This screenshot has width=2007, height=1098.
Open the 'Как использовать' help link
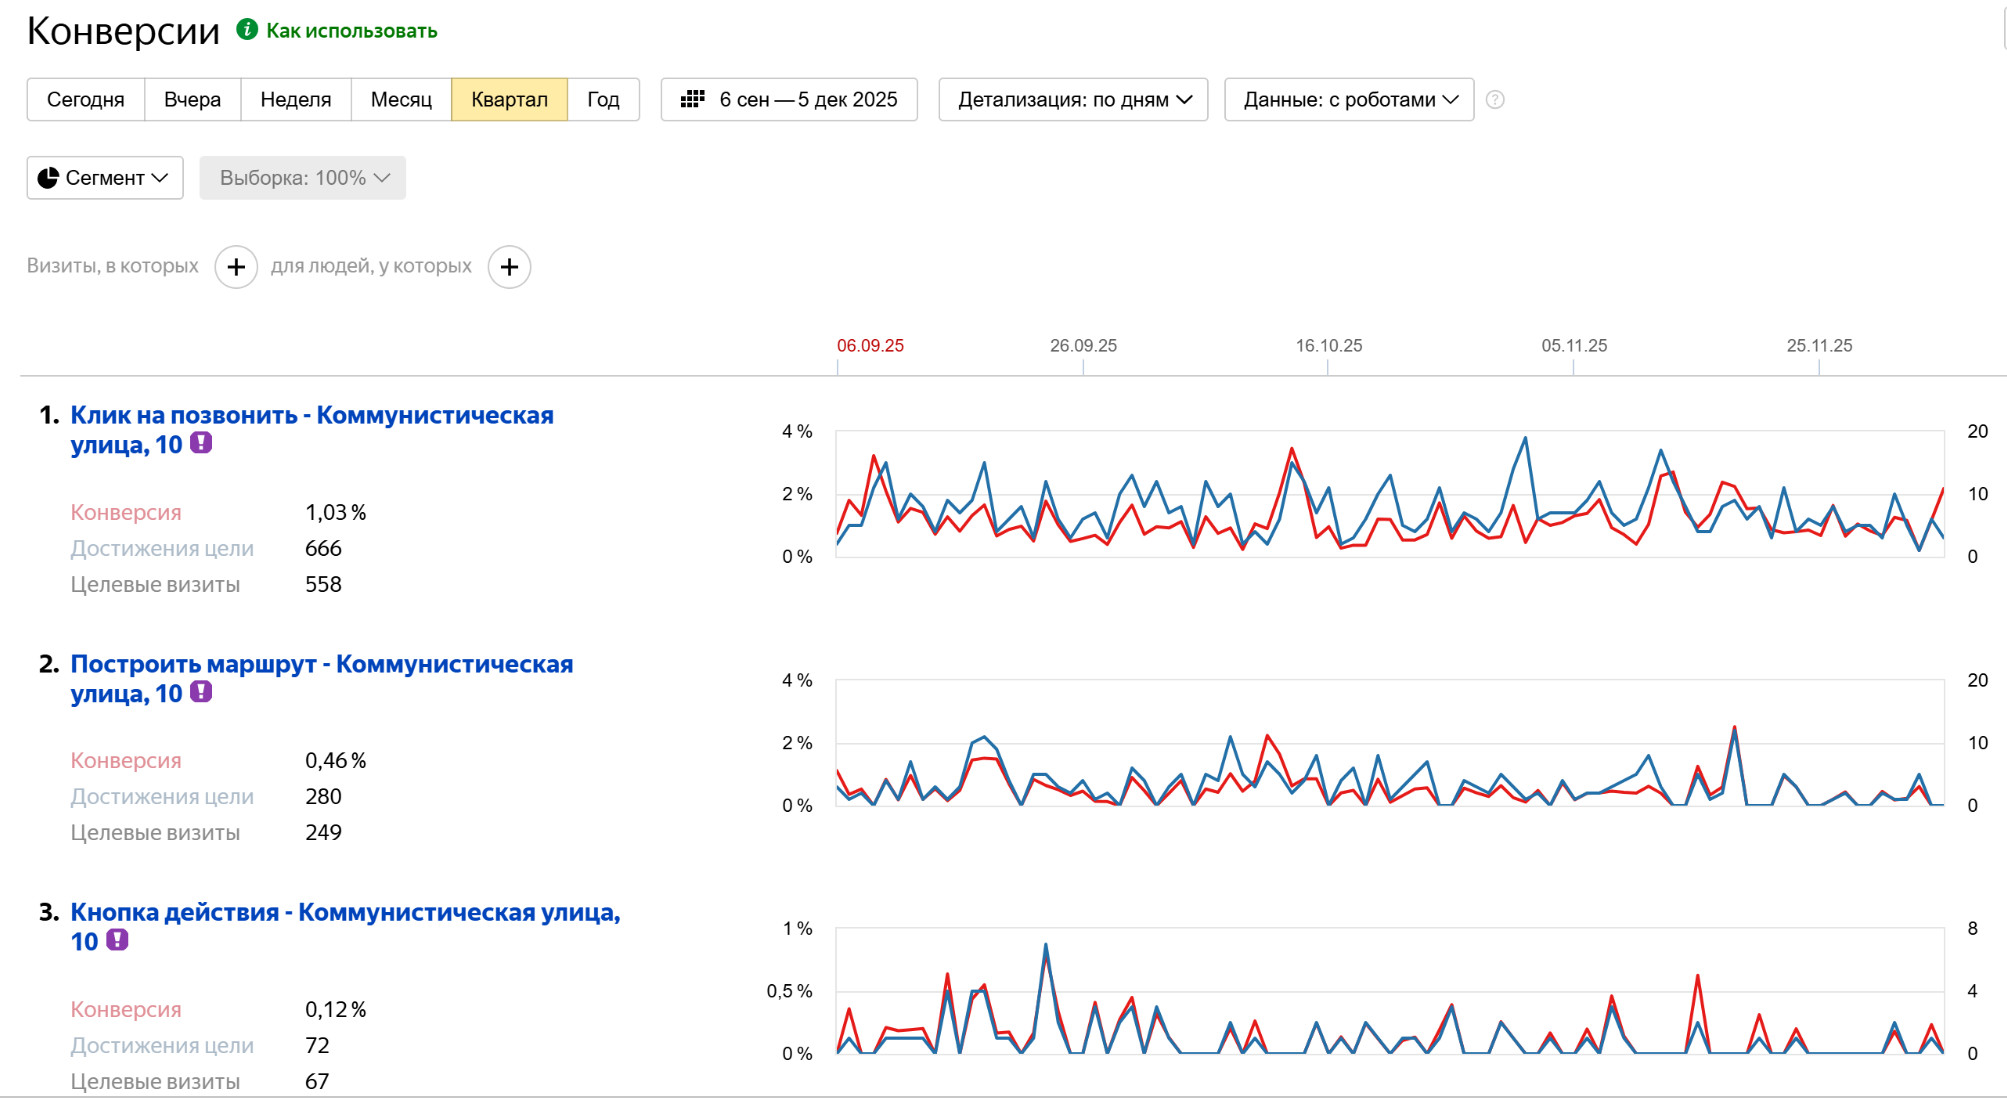click(x=351, y=31)
